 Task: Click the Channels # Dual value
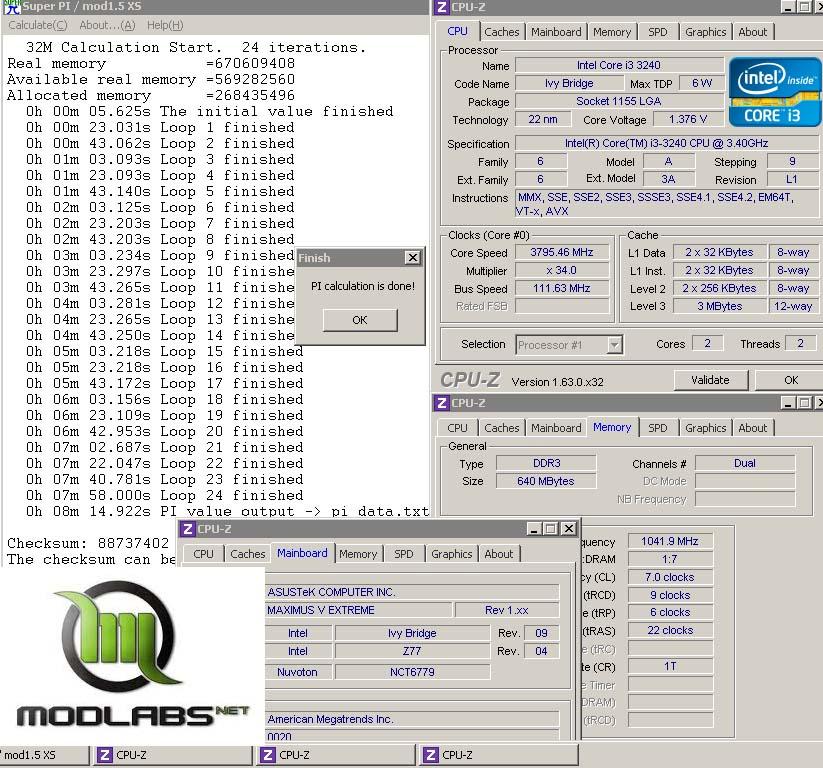click(745, 463)
